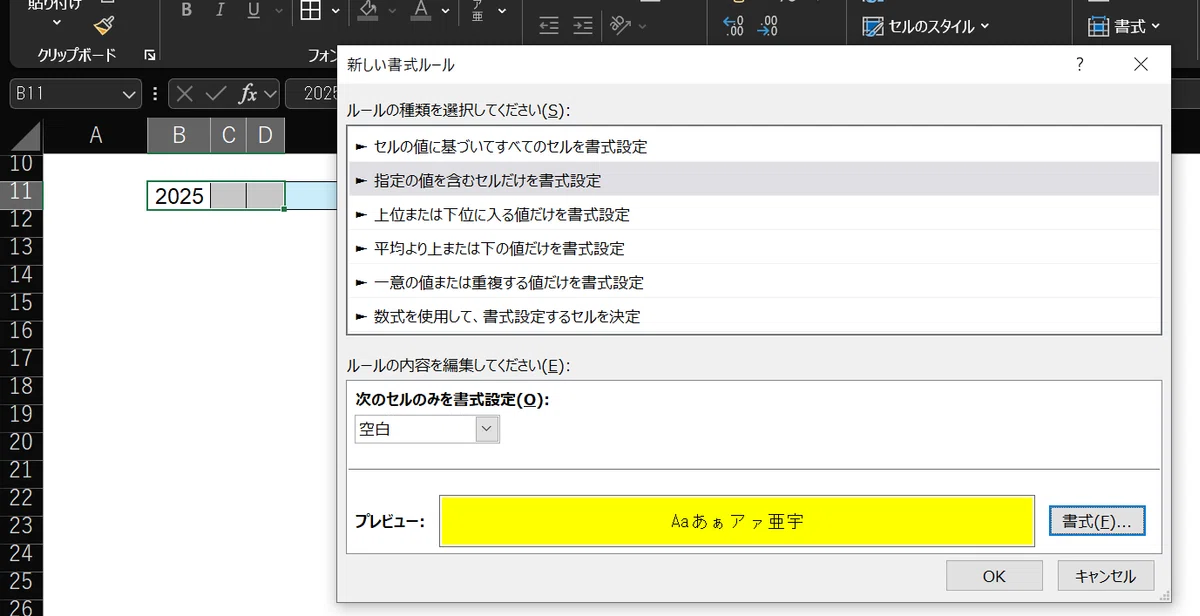Select row 24 header
The height and width of the screenshot is (616, 1200).
click(21, 553)
